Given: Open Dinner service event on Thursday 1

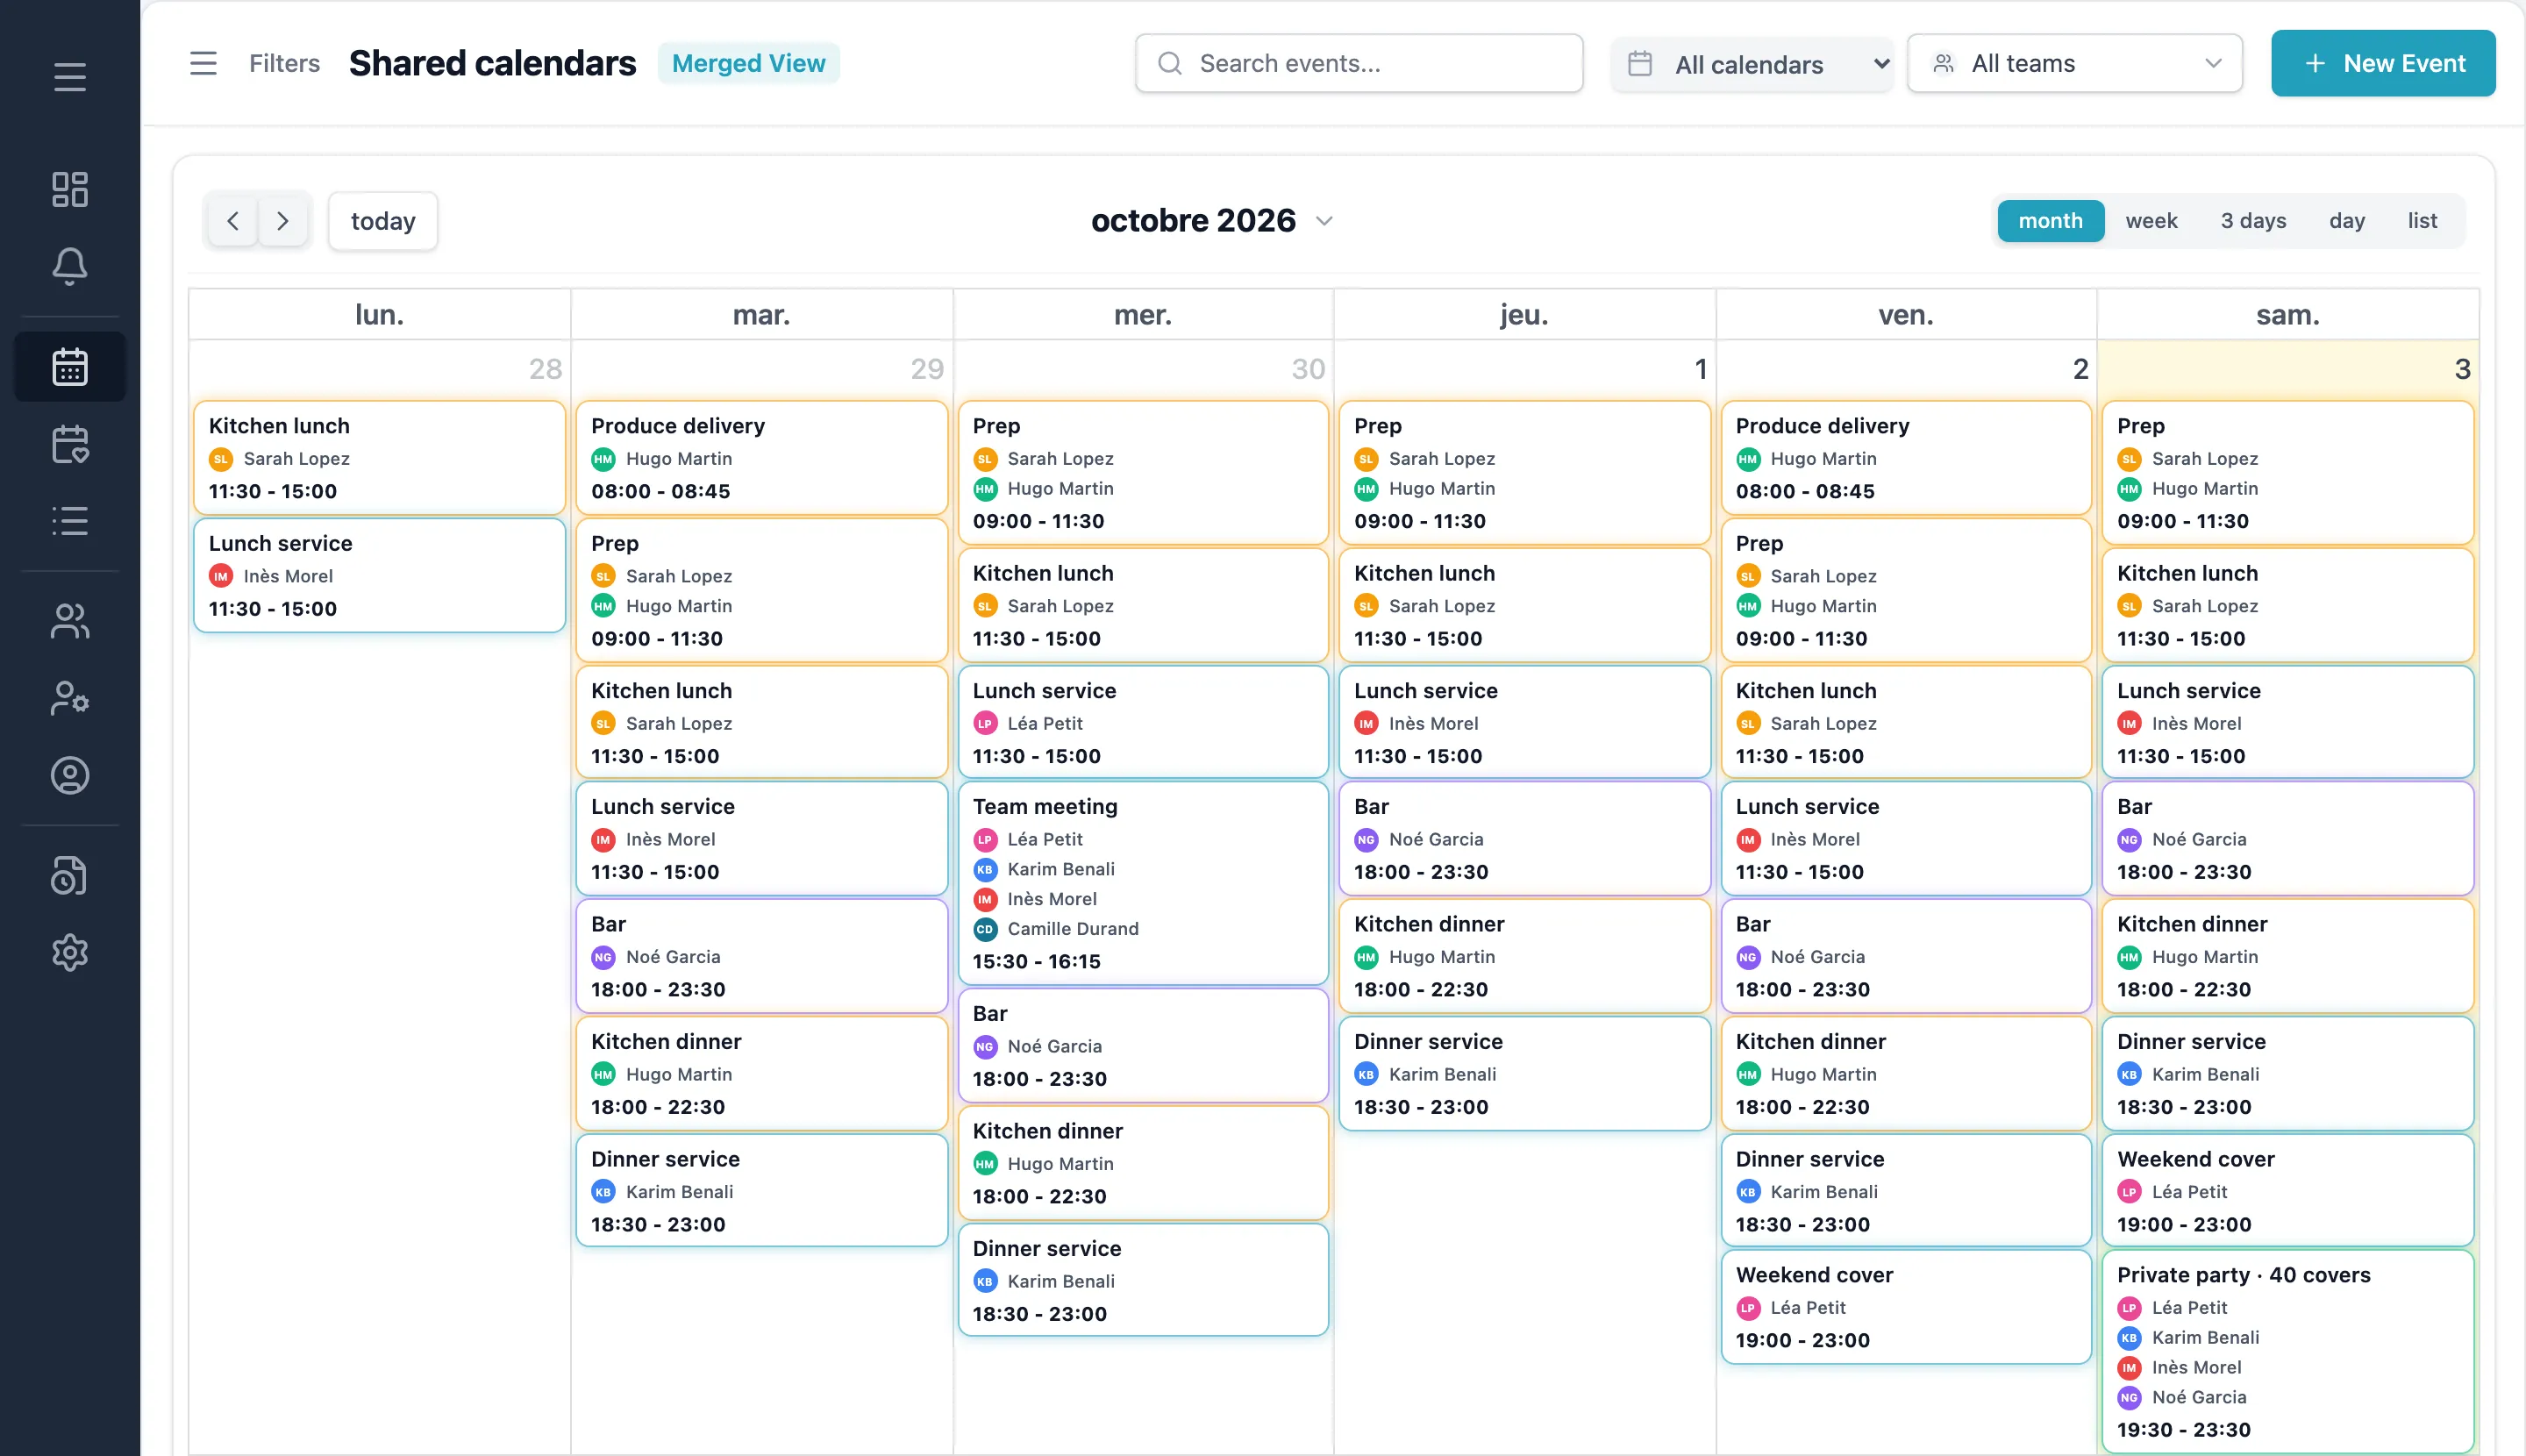Looking at the screenshot, I should pos(1524,1074).
